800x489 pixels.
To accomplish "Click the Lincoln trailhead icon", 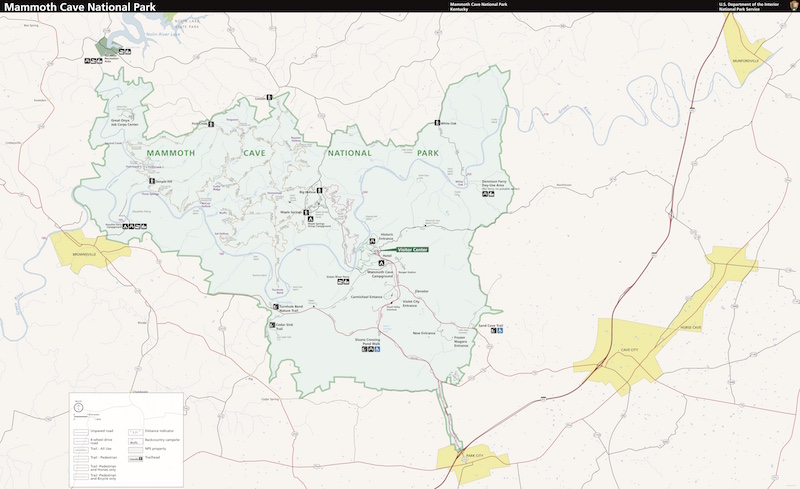I will pyautogui.click(x=269, y=97).
